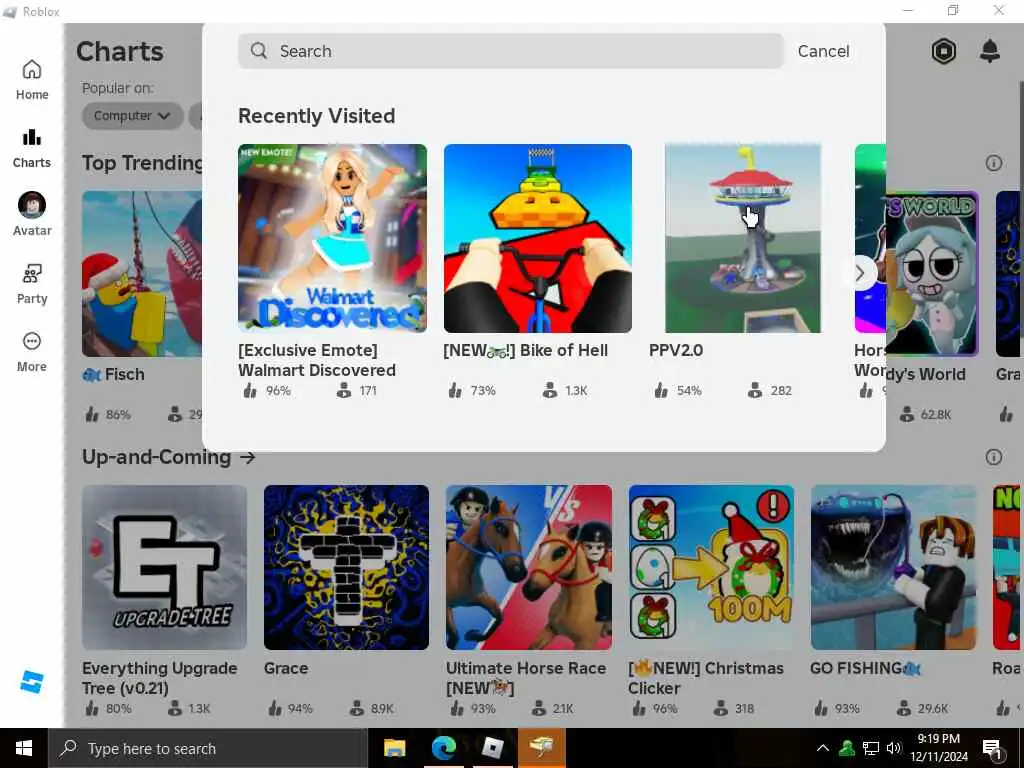This screenshot has width=1024, height=768.
Task: Open the Charts sidebar item
Action: click(32, 149)
